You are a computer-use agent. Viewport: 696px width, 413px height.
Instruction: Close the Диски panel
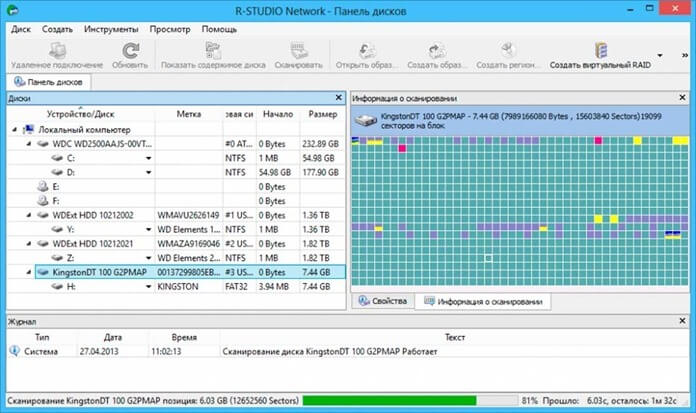click(x=338, y=97)
